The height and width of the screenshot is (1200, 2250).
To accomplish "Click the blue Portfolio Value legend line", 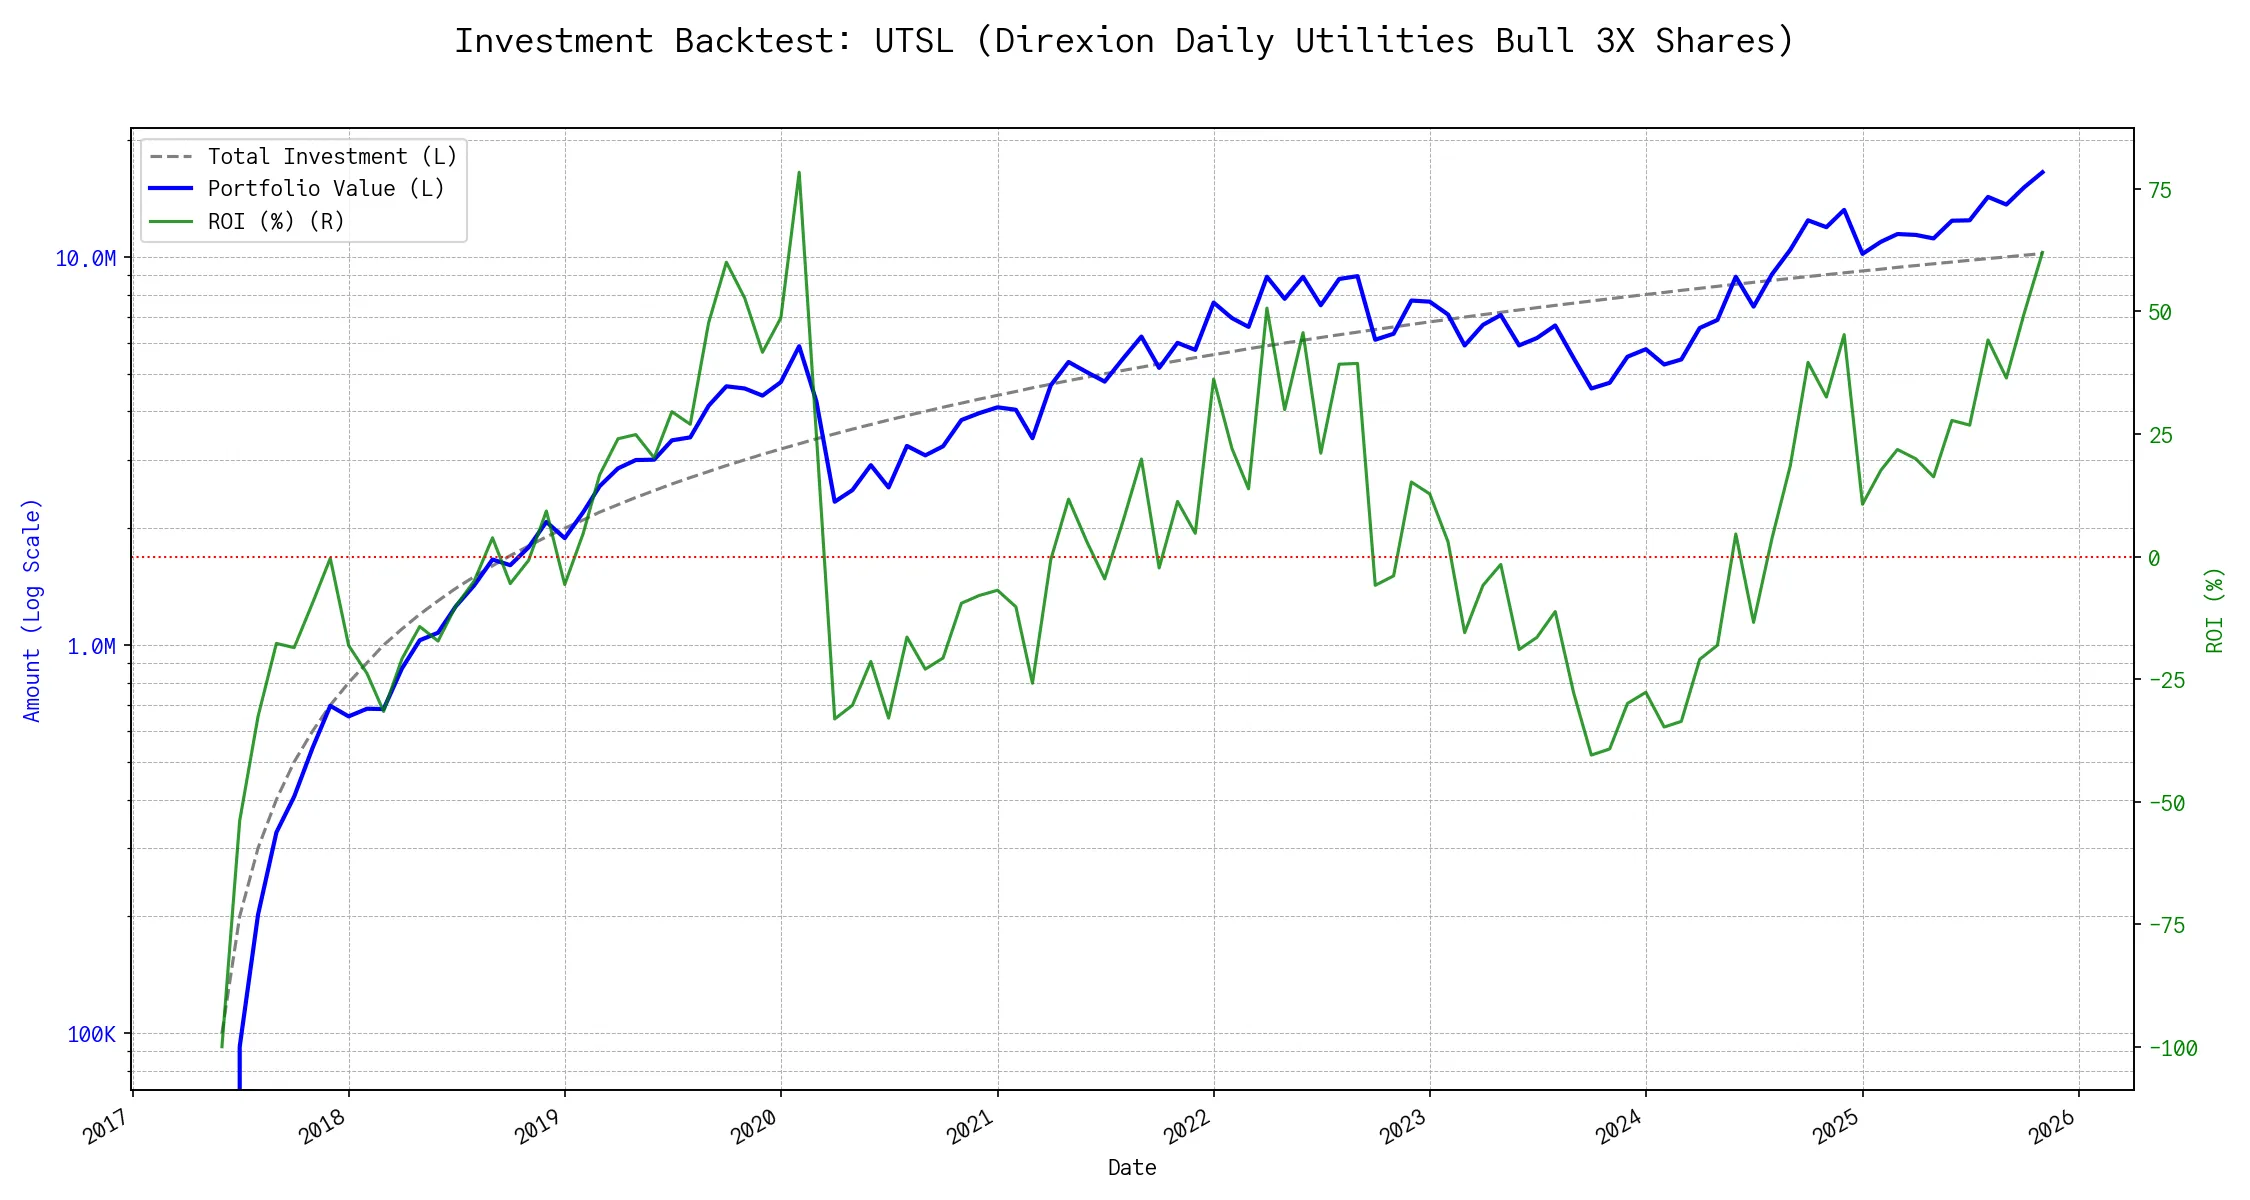I will click(170, 189).
